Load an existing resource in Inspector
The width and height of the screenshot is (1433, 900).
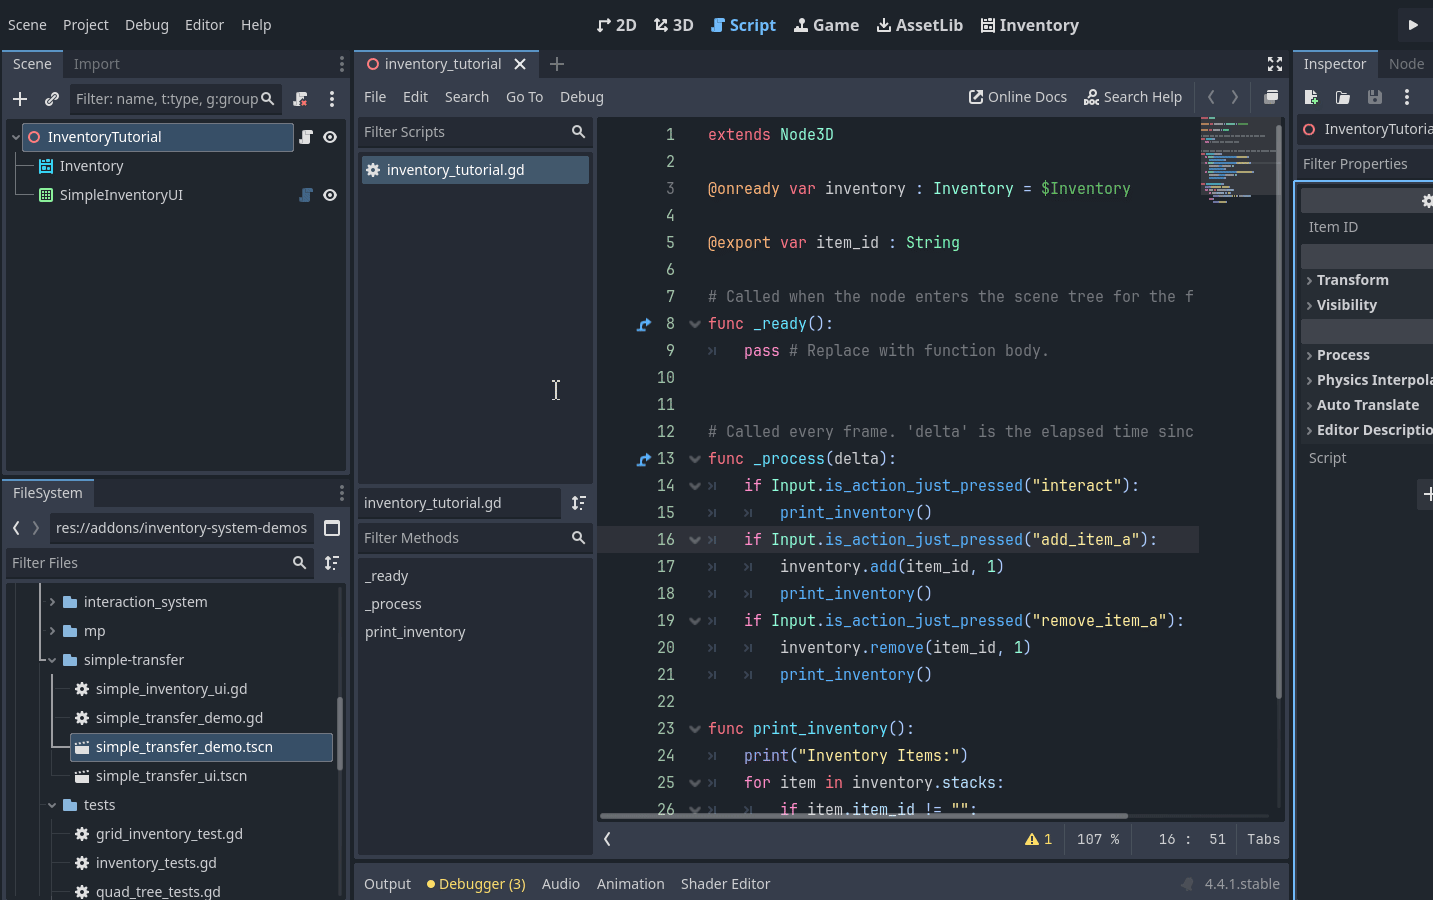pos(1343,97)
